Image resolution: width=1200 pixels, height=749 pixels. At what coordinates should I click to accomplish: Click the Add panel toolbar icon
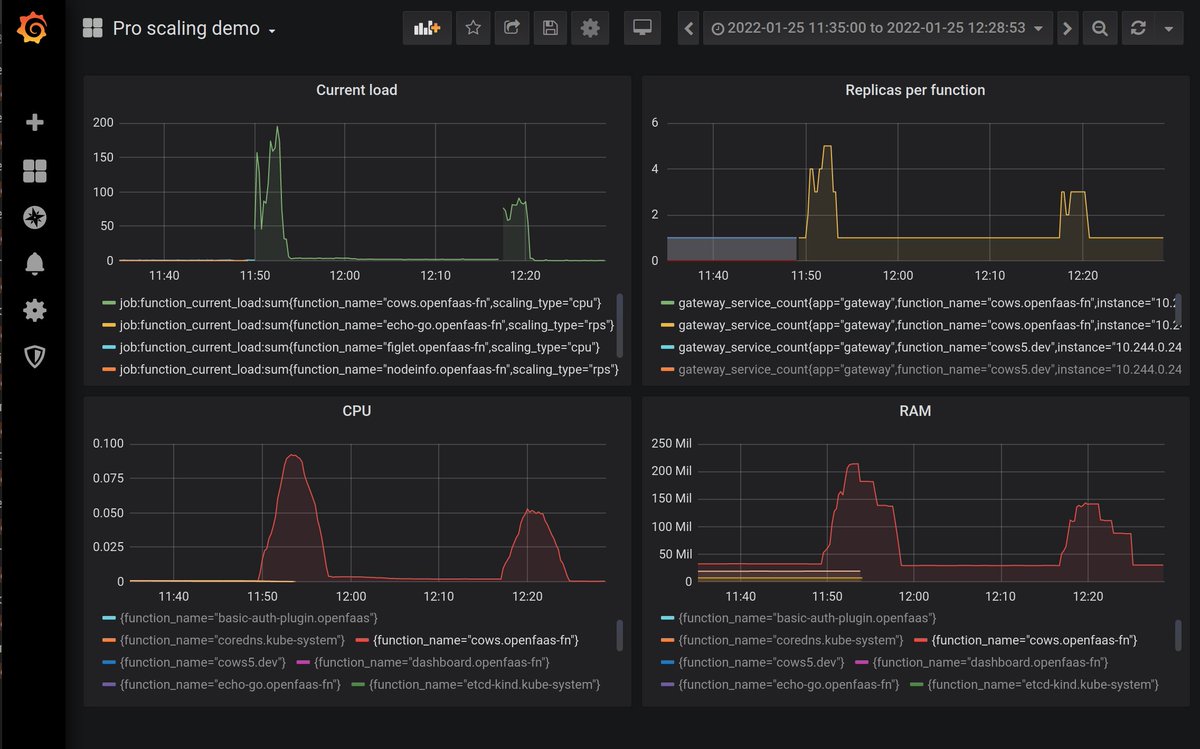tap(427, 28)
